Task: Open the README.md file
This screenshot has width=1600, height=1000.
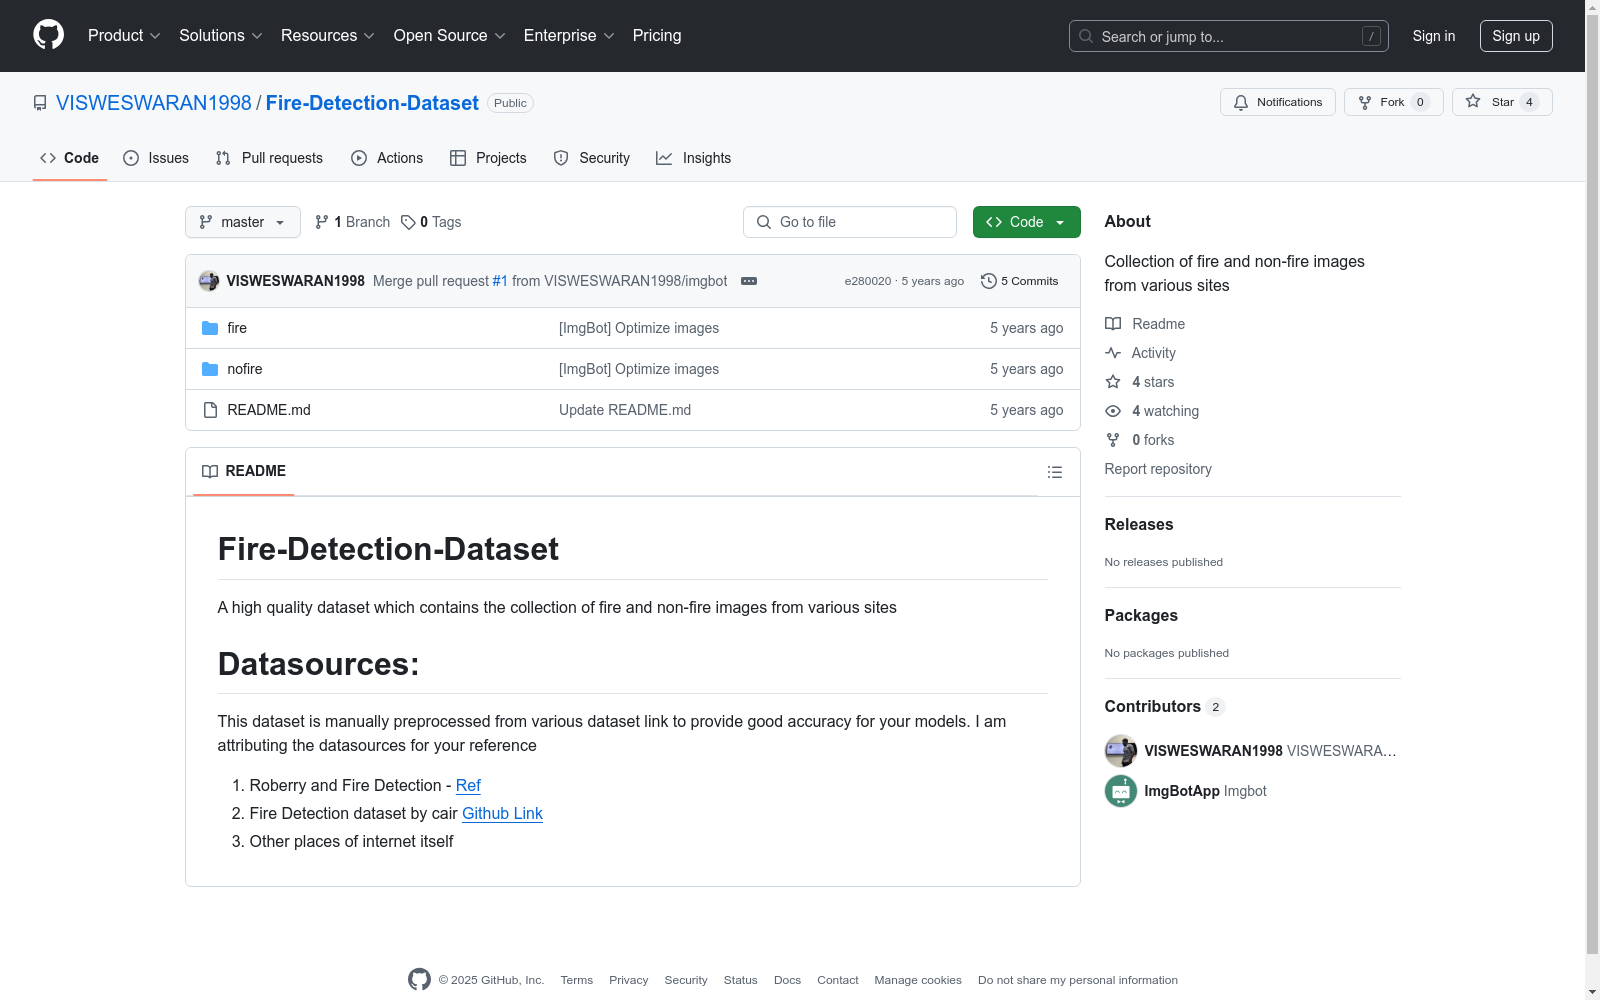Action: (269, 410)
